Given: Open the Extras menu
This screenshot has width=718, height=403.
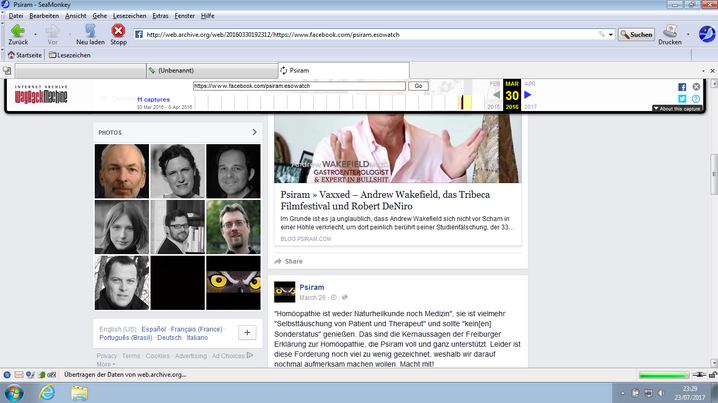Looking at the screenshot, I should coord(160,16).
